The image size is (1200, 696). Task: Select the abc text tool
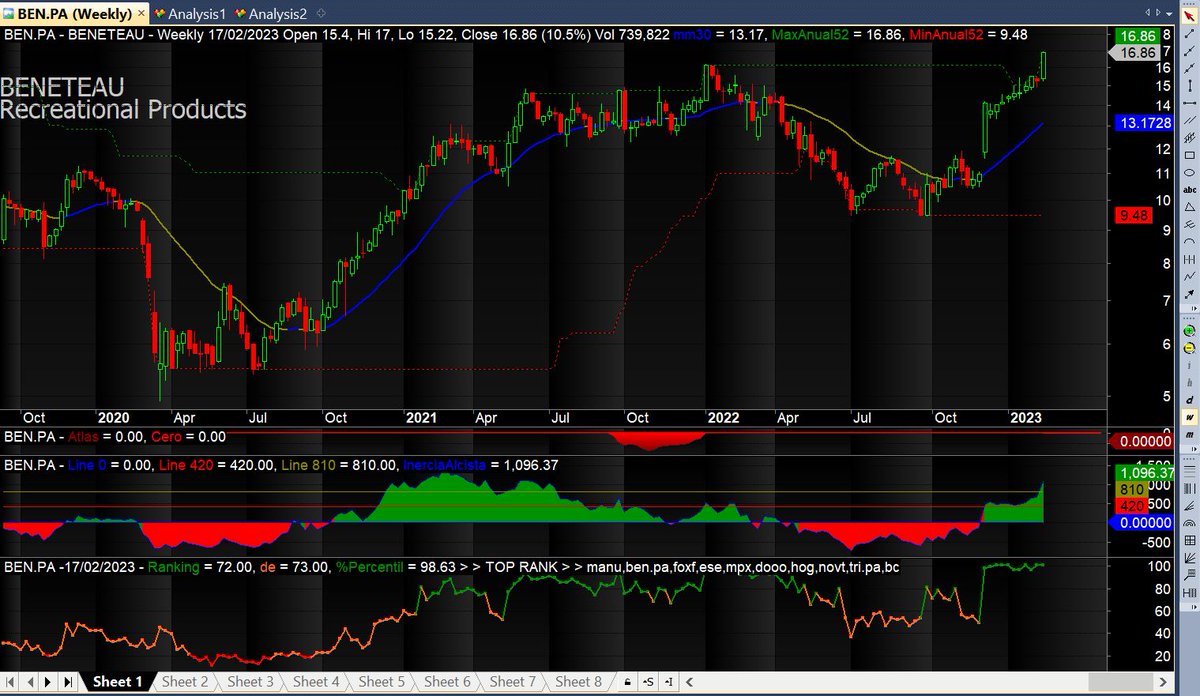click(1190, 190)
